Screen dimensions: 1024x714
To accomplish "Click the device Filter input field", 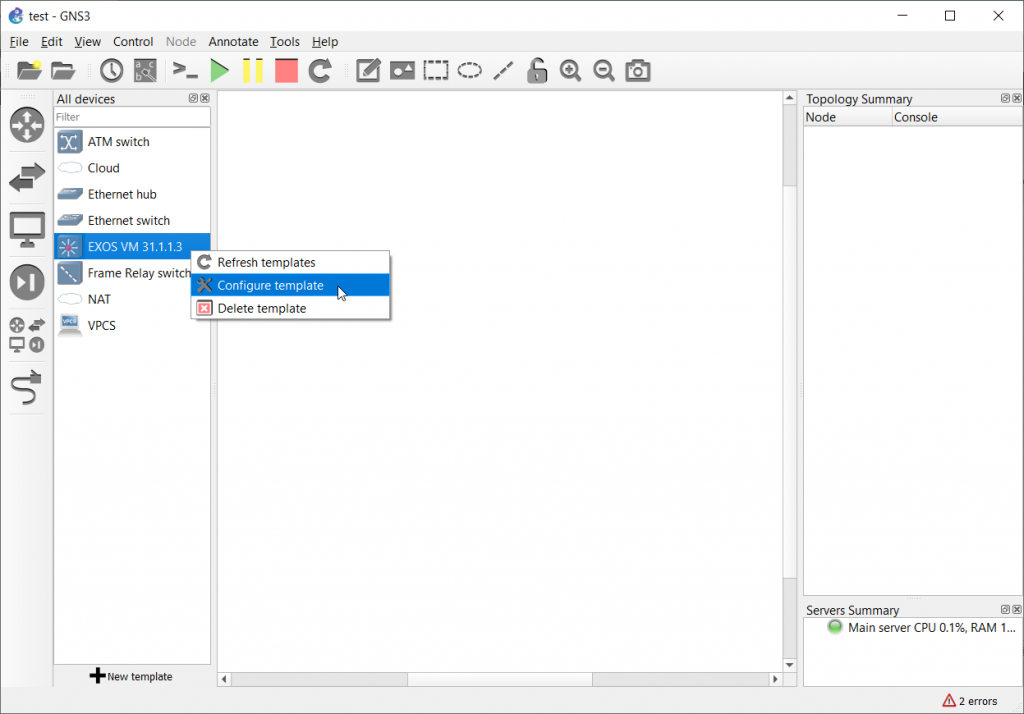I will (x=132, y=117).
